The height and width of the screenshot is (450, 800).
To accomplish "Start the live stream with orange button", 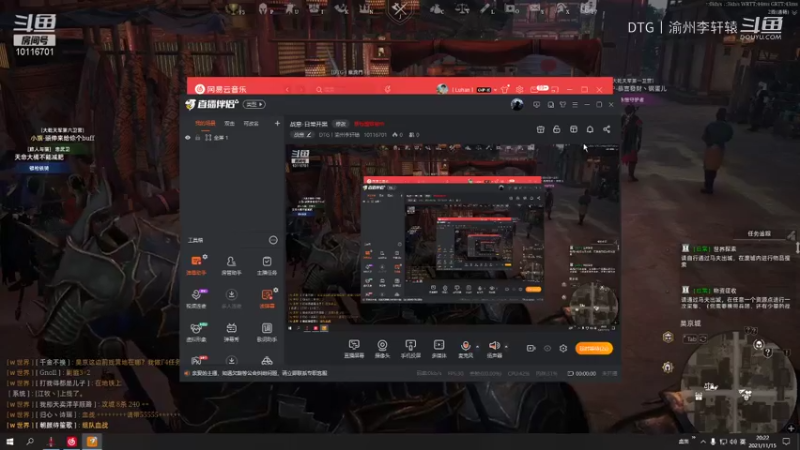I will [594, 348].
